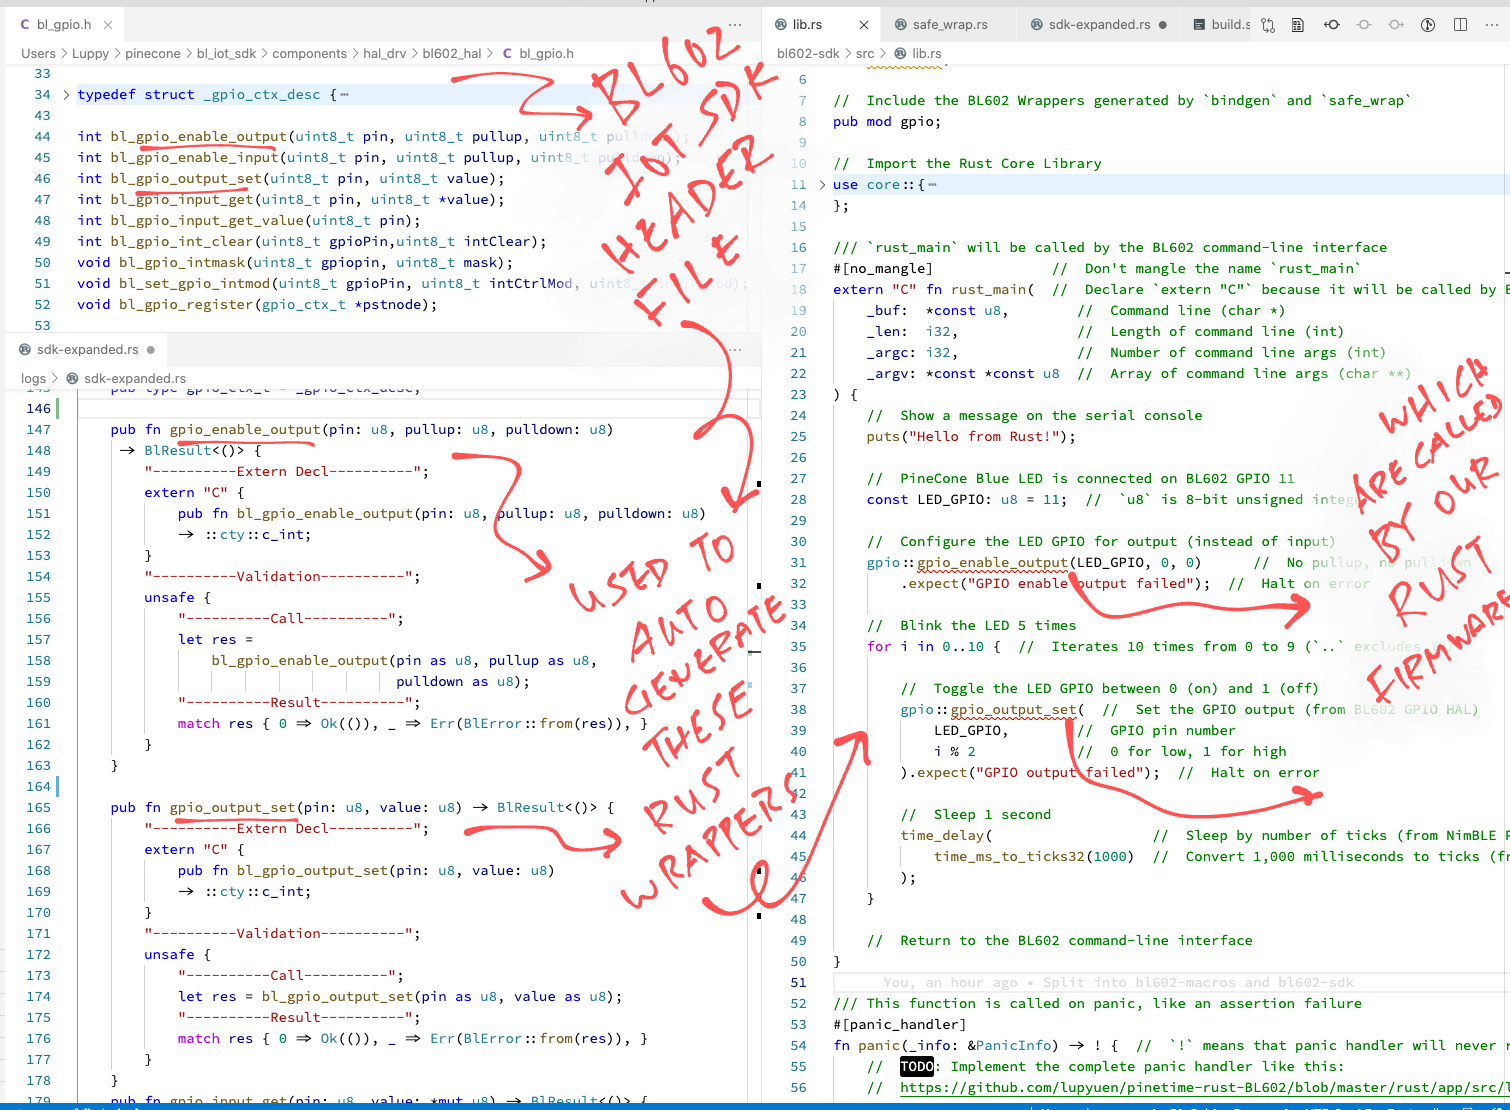Open more actions menu in bl_gpio.h pane
Screen dimensions: 1510x1110
735,24
